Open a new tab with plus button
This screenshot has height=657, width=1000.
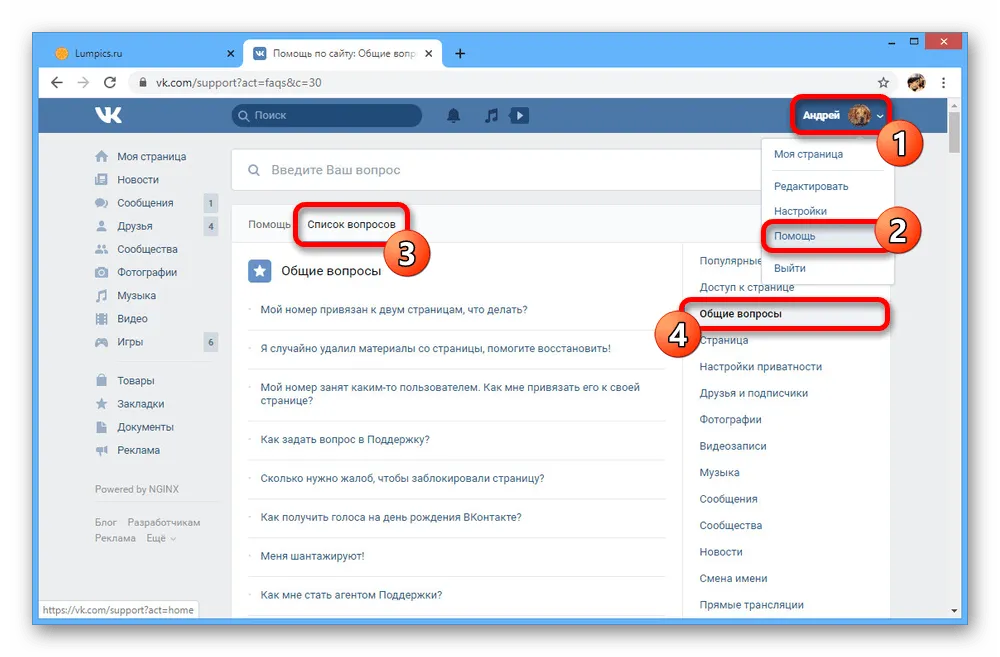pos(460,54)
